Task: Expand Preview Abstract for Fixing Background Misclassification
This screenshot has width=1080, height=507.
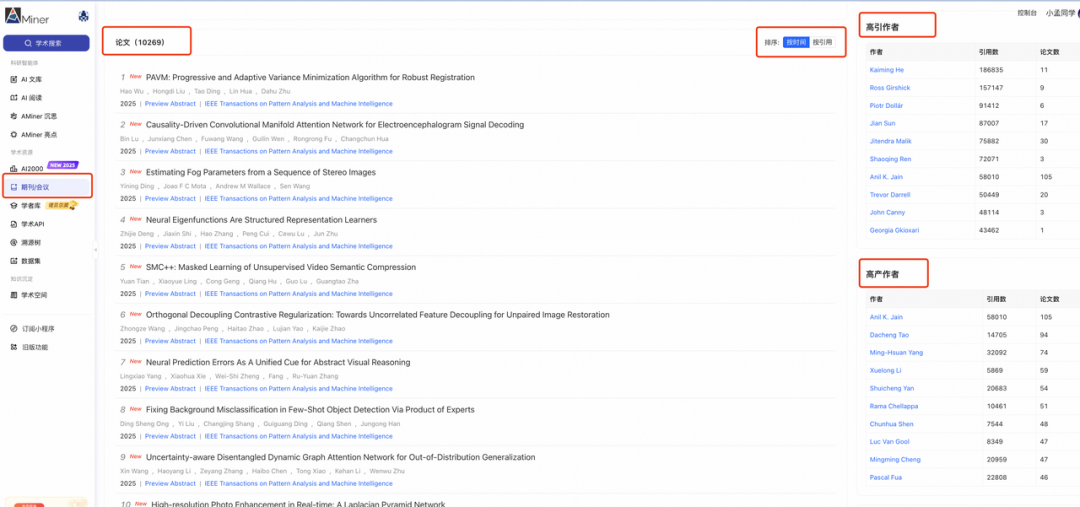Action: point(170,437)
